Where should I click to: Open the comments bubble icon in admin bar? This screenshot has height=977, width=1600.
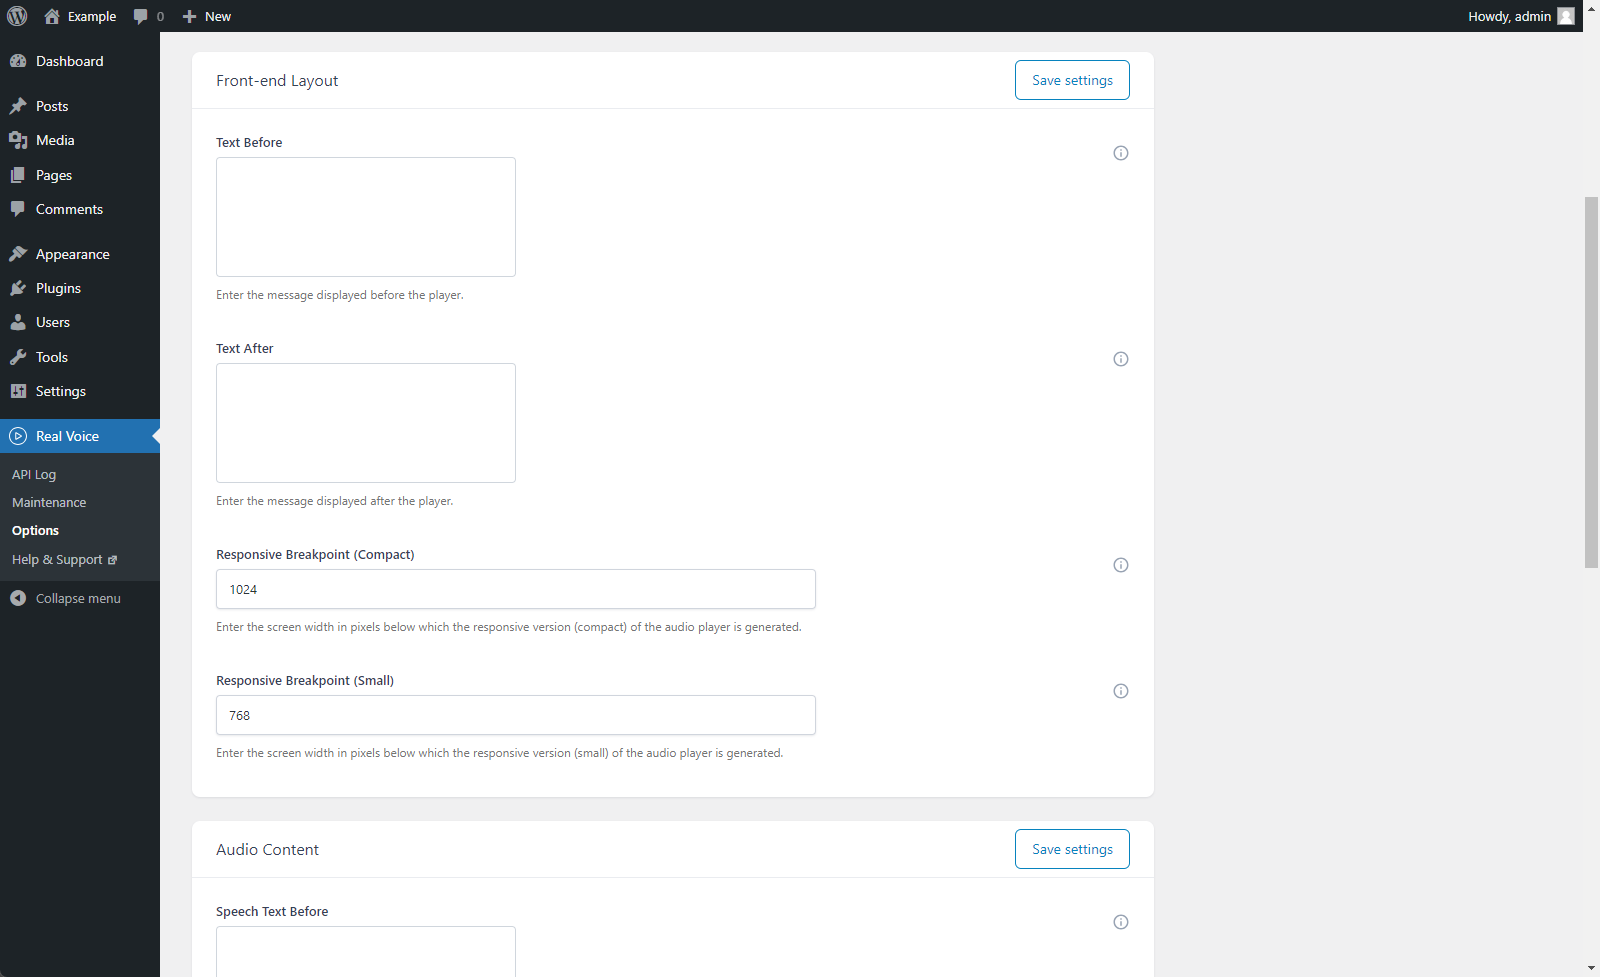point(140,16)
